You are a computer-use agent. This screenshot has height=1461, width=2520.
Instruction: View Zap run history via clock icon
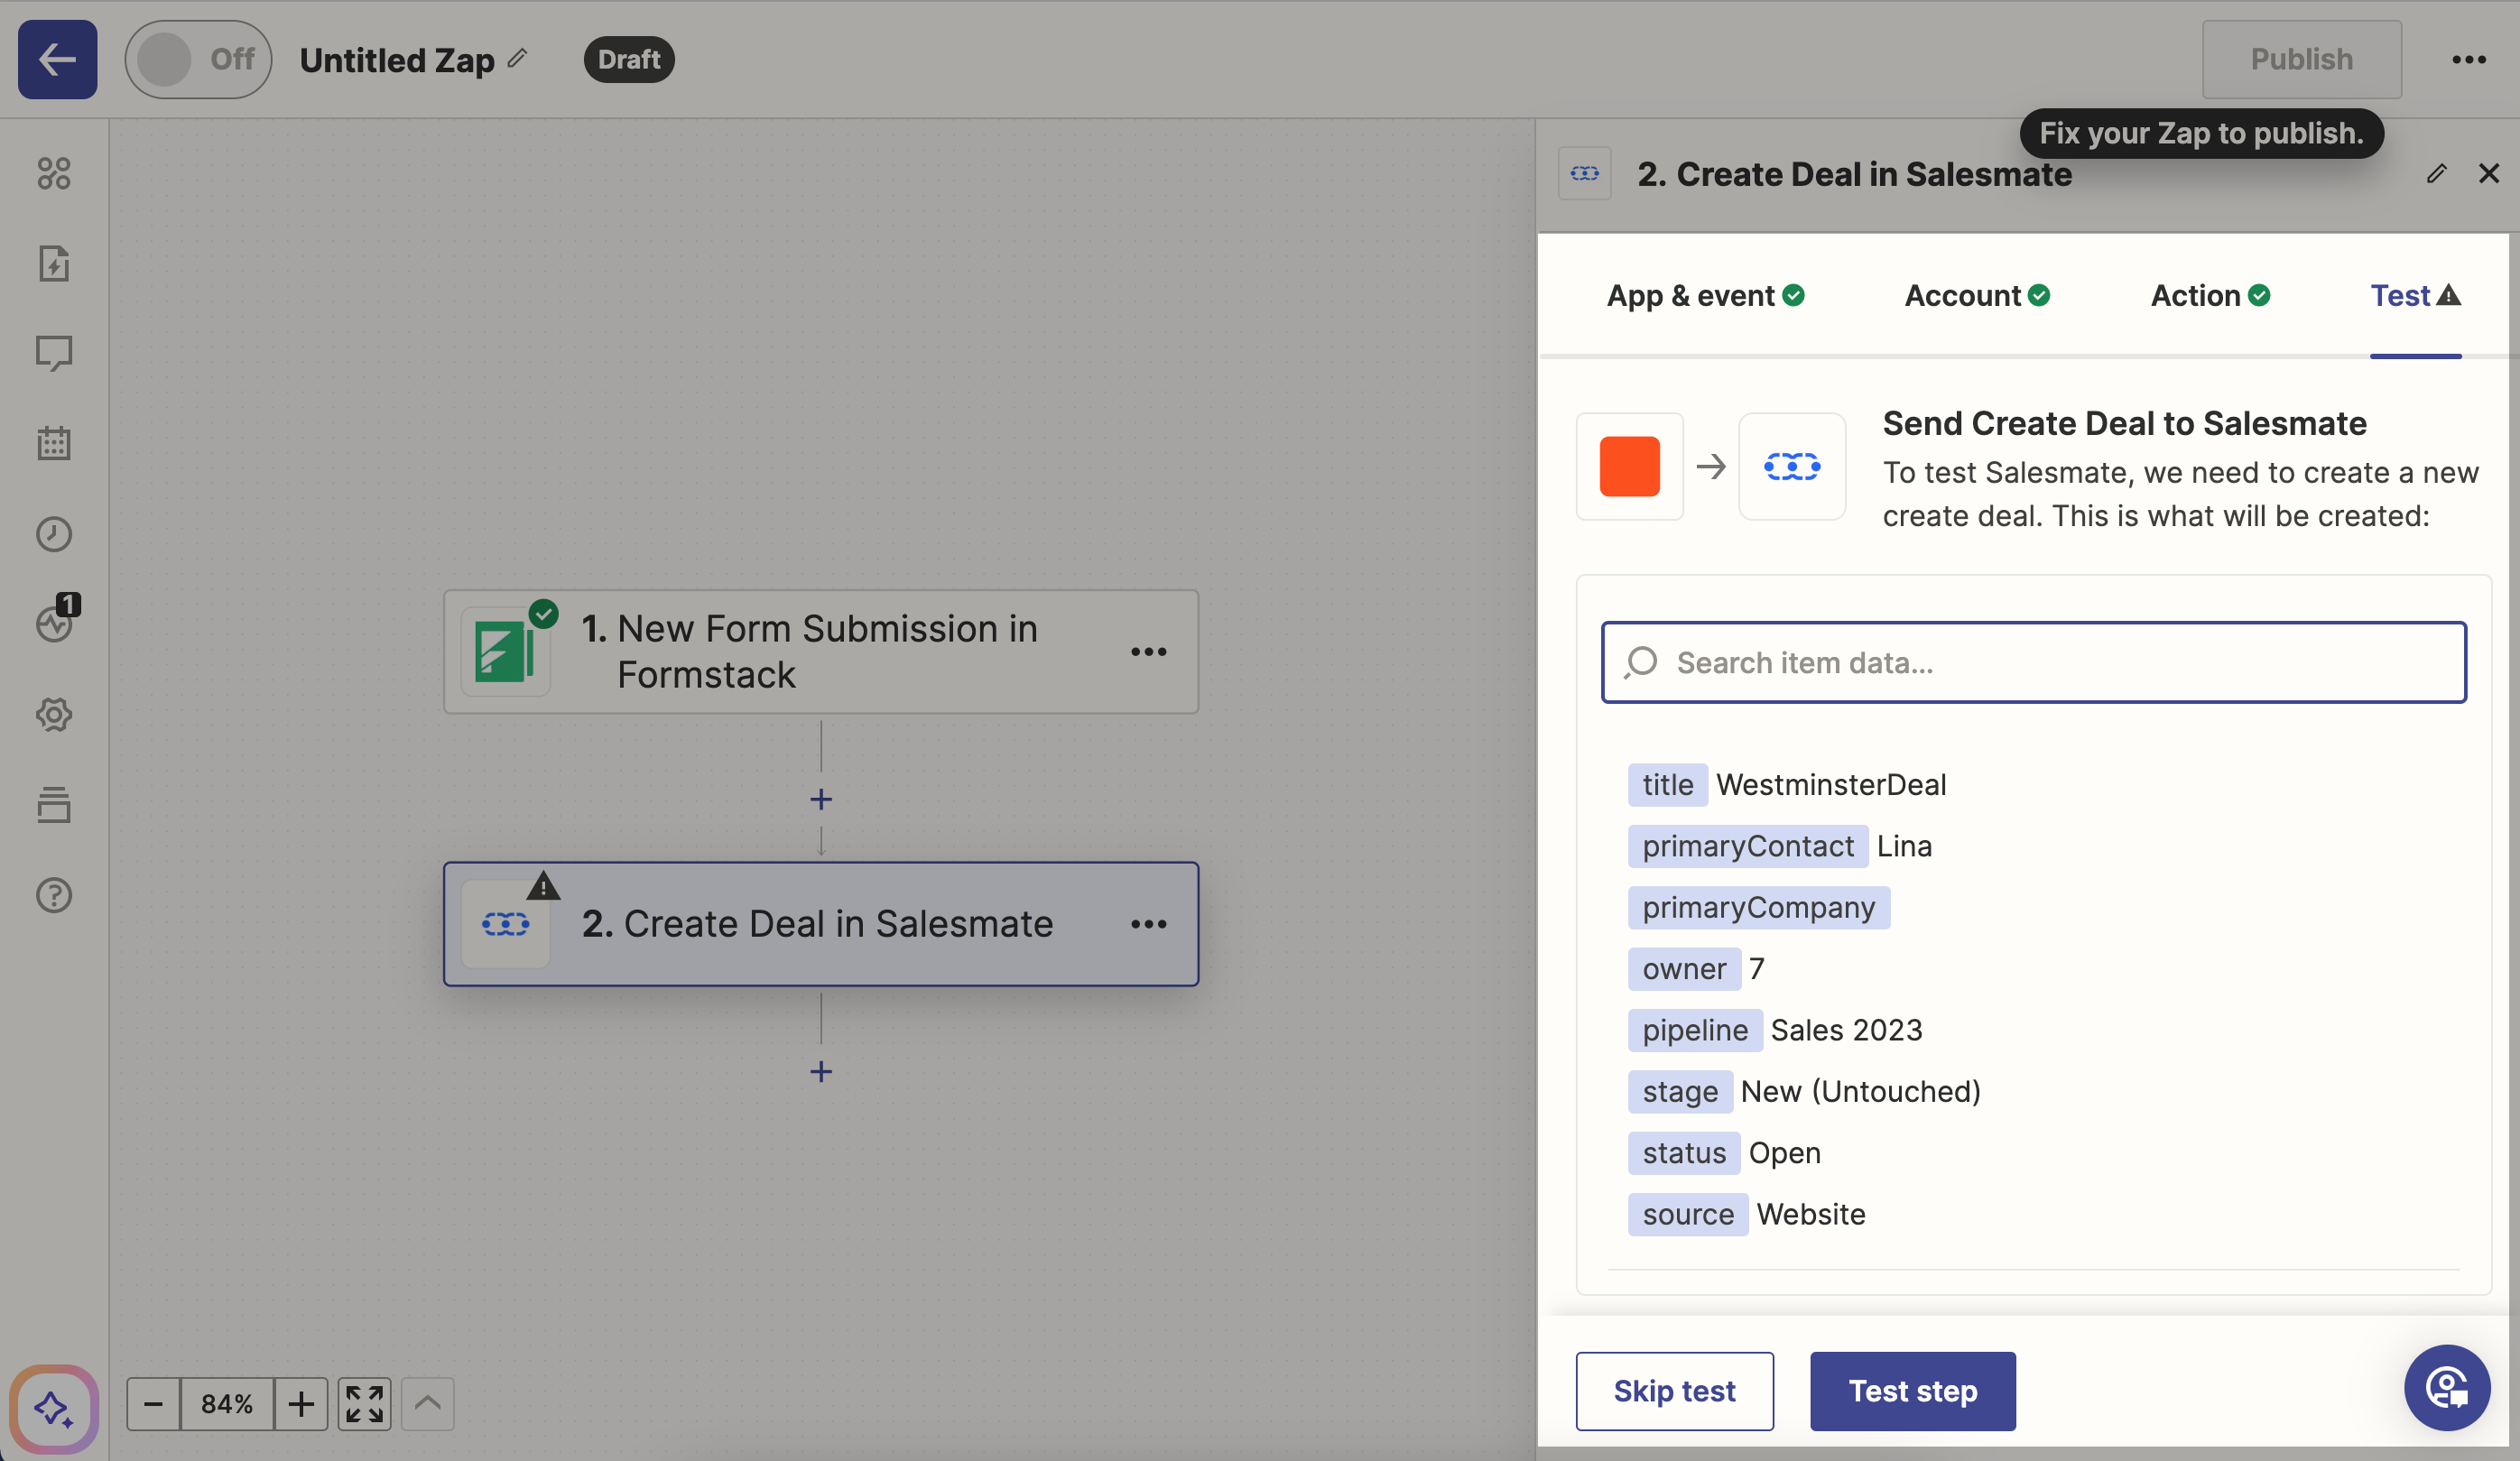(53, 533)
